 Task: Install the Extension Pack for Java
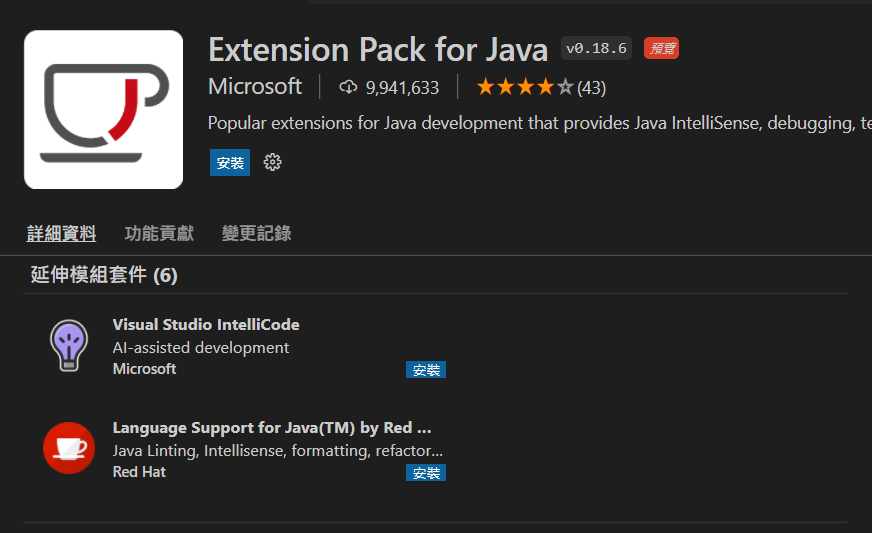click(x=230, y=162)
